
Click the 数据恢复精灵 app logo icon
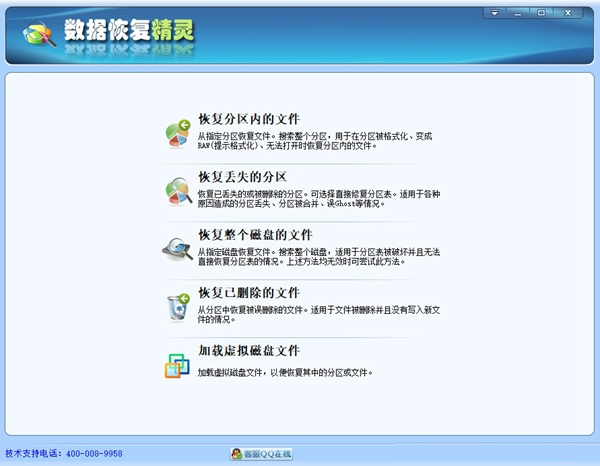pos(38,34)
